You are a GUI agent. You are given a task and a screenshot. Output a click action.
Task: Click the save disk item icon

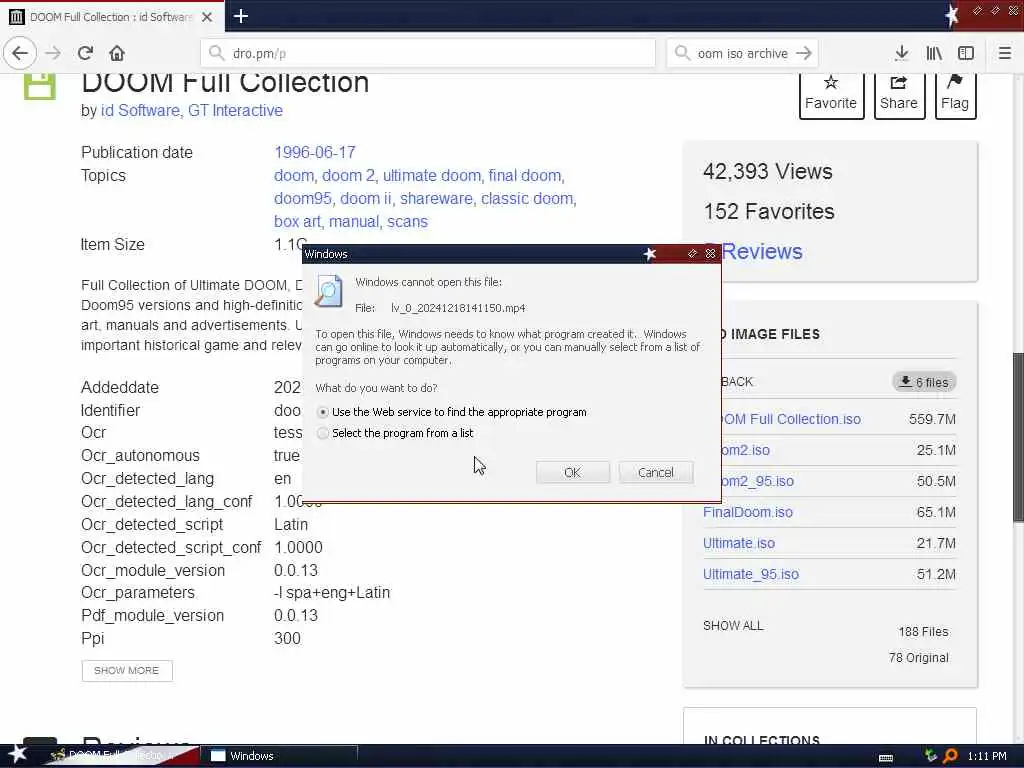(39, 86)
